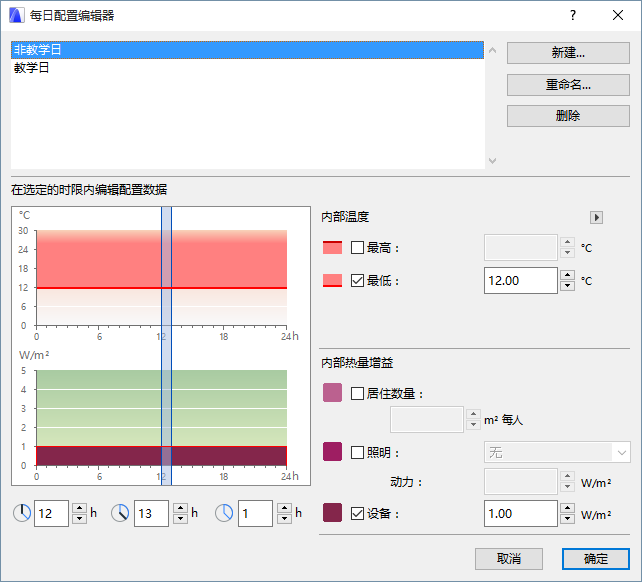Decrease duration with down arrow
The image size is (642, 582).
(x=284, y=519)
